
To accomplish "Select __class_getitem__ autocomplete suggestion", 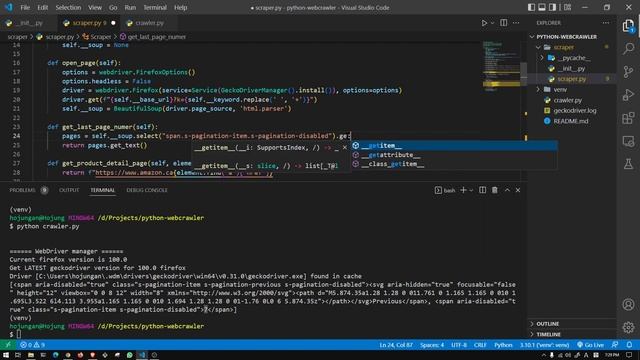I will click(454, 164).
